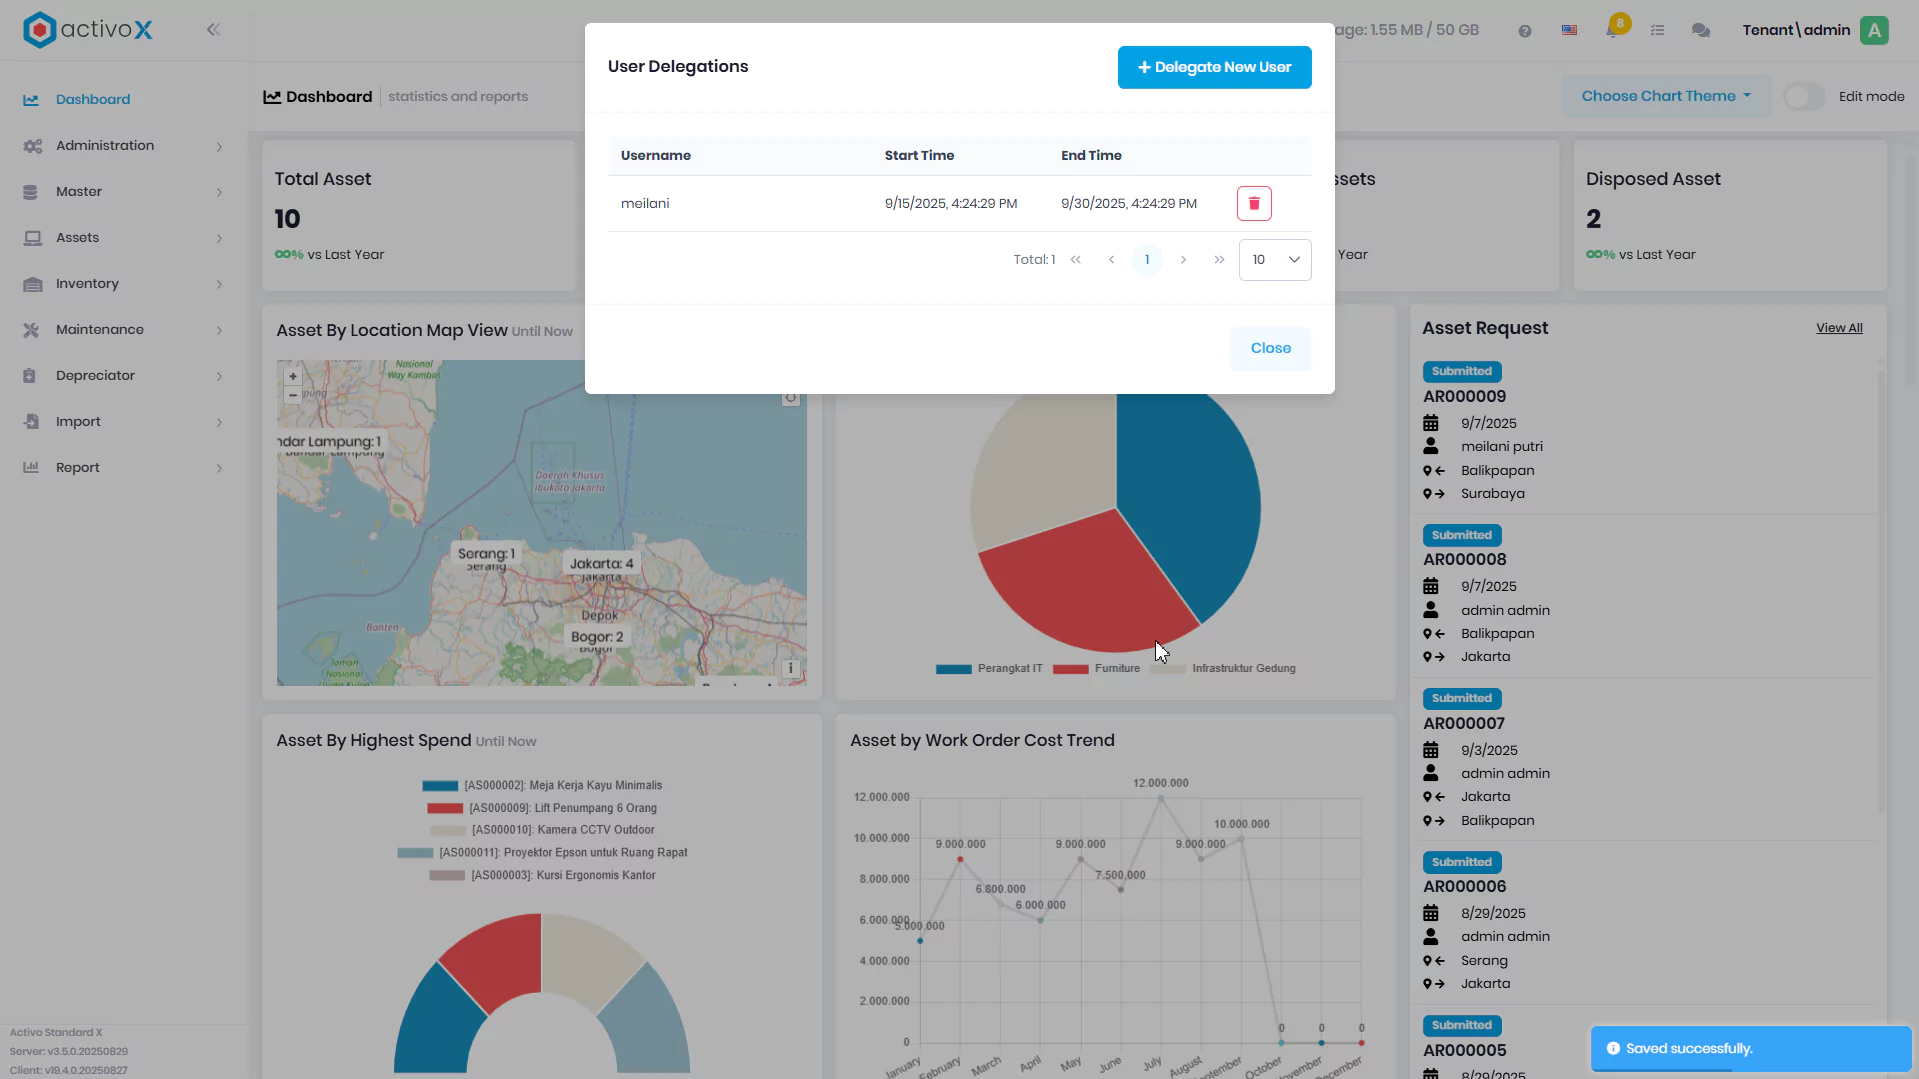Viewport: 1919px width, 1079px height.
Task: Open the chat bubbles icon in the header
Action: 1700,31
